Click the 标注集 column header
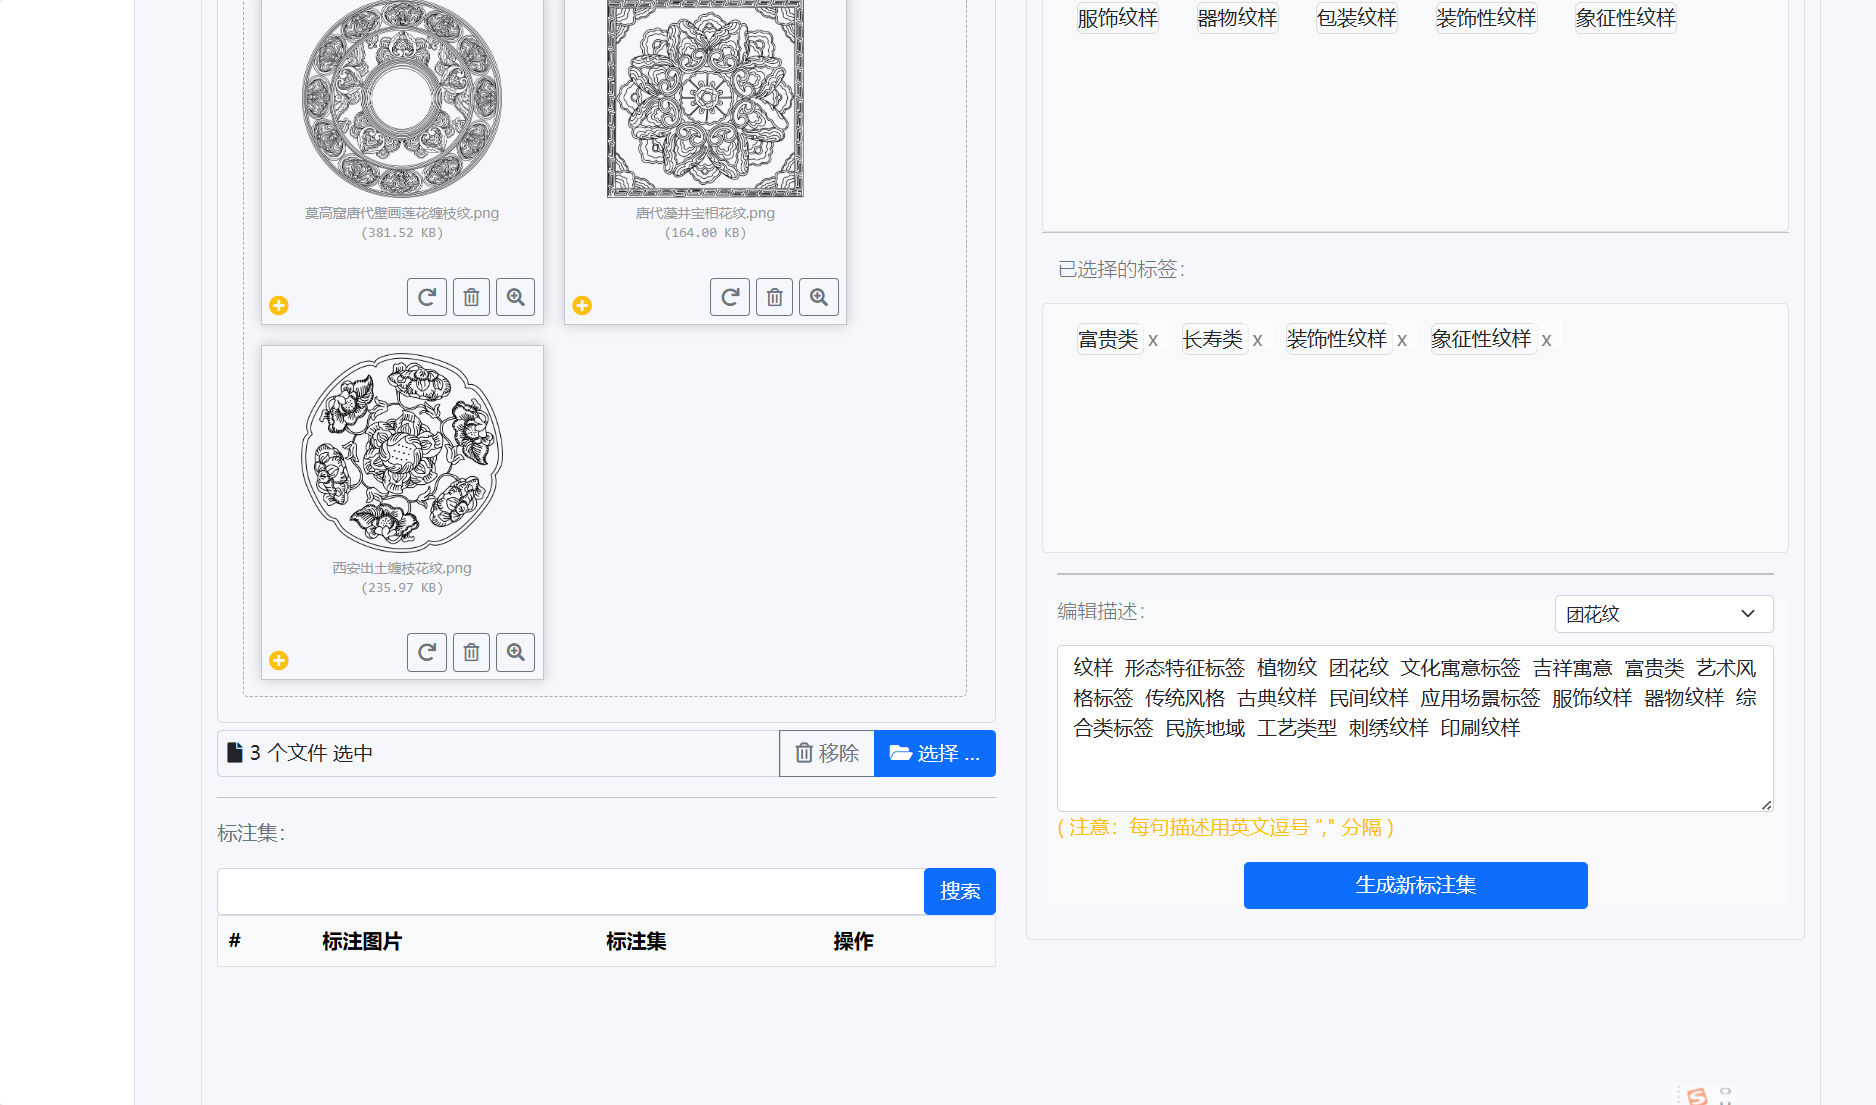 click(636, 941)
